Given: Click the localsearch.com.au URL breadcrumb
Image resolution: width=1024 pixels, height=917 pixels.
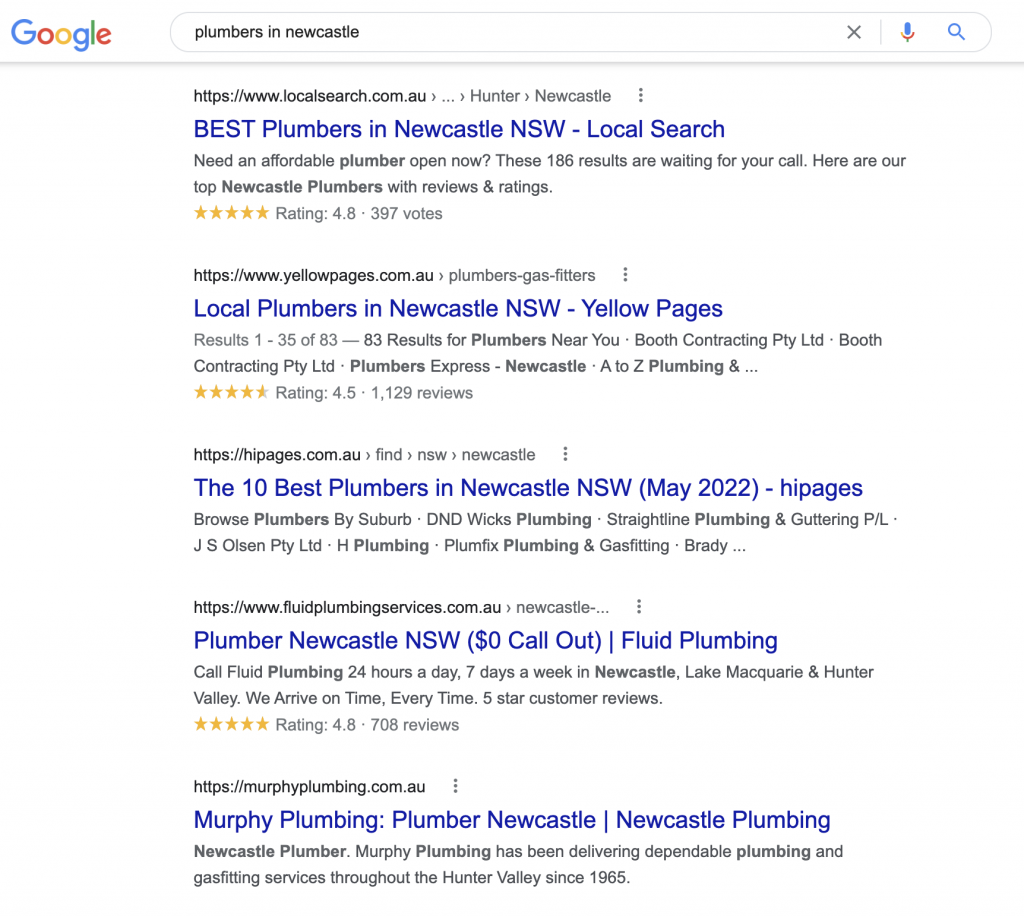Looking at the screenshot, I should point(402,96).
